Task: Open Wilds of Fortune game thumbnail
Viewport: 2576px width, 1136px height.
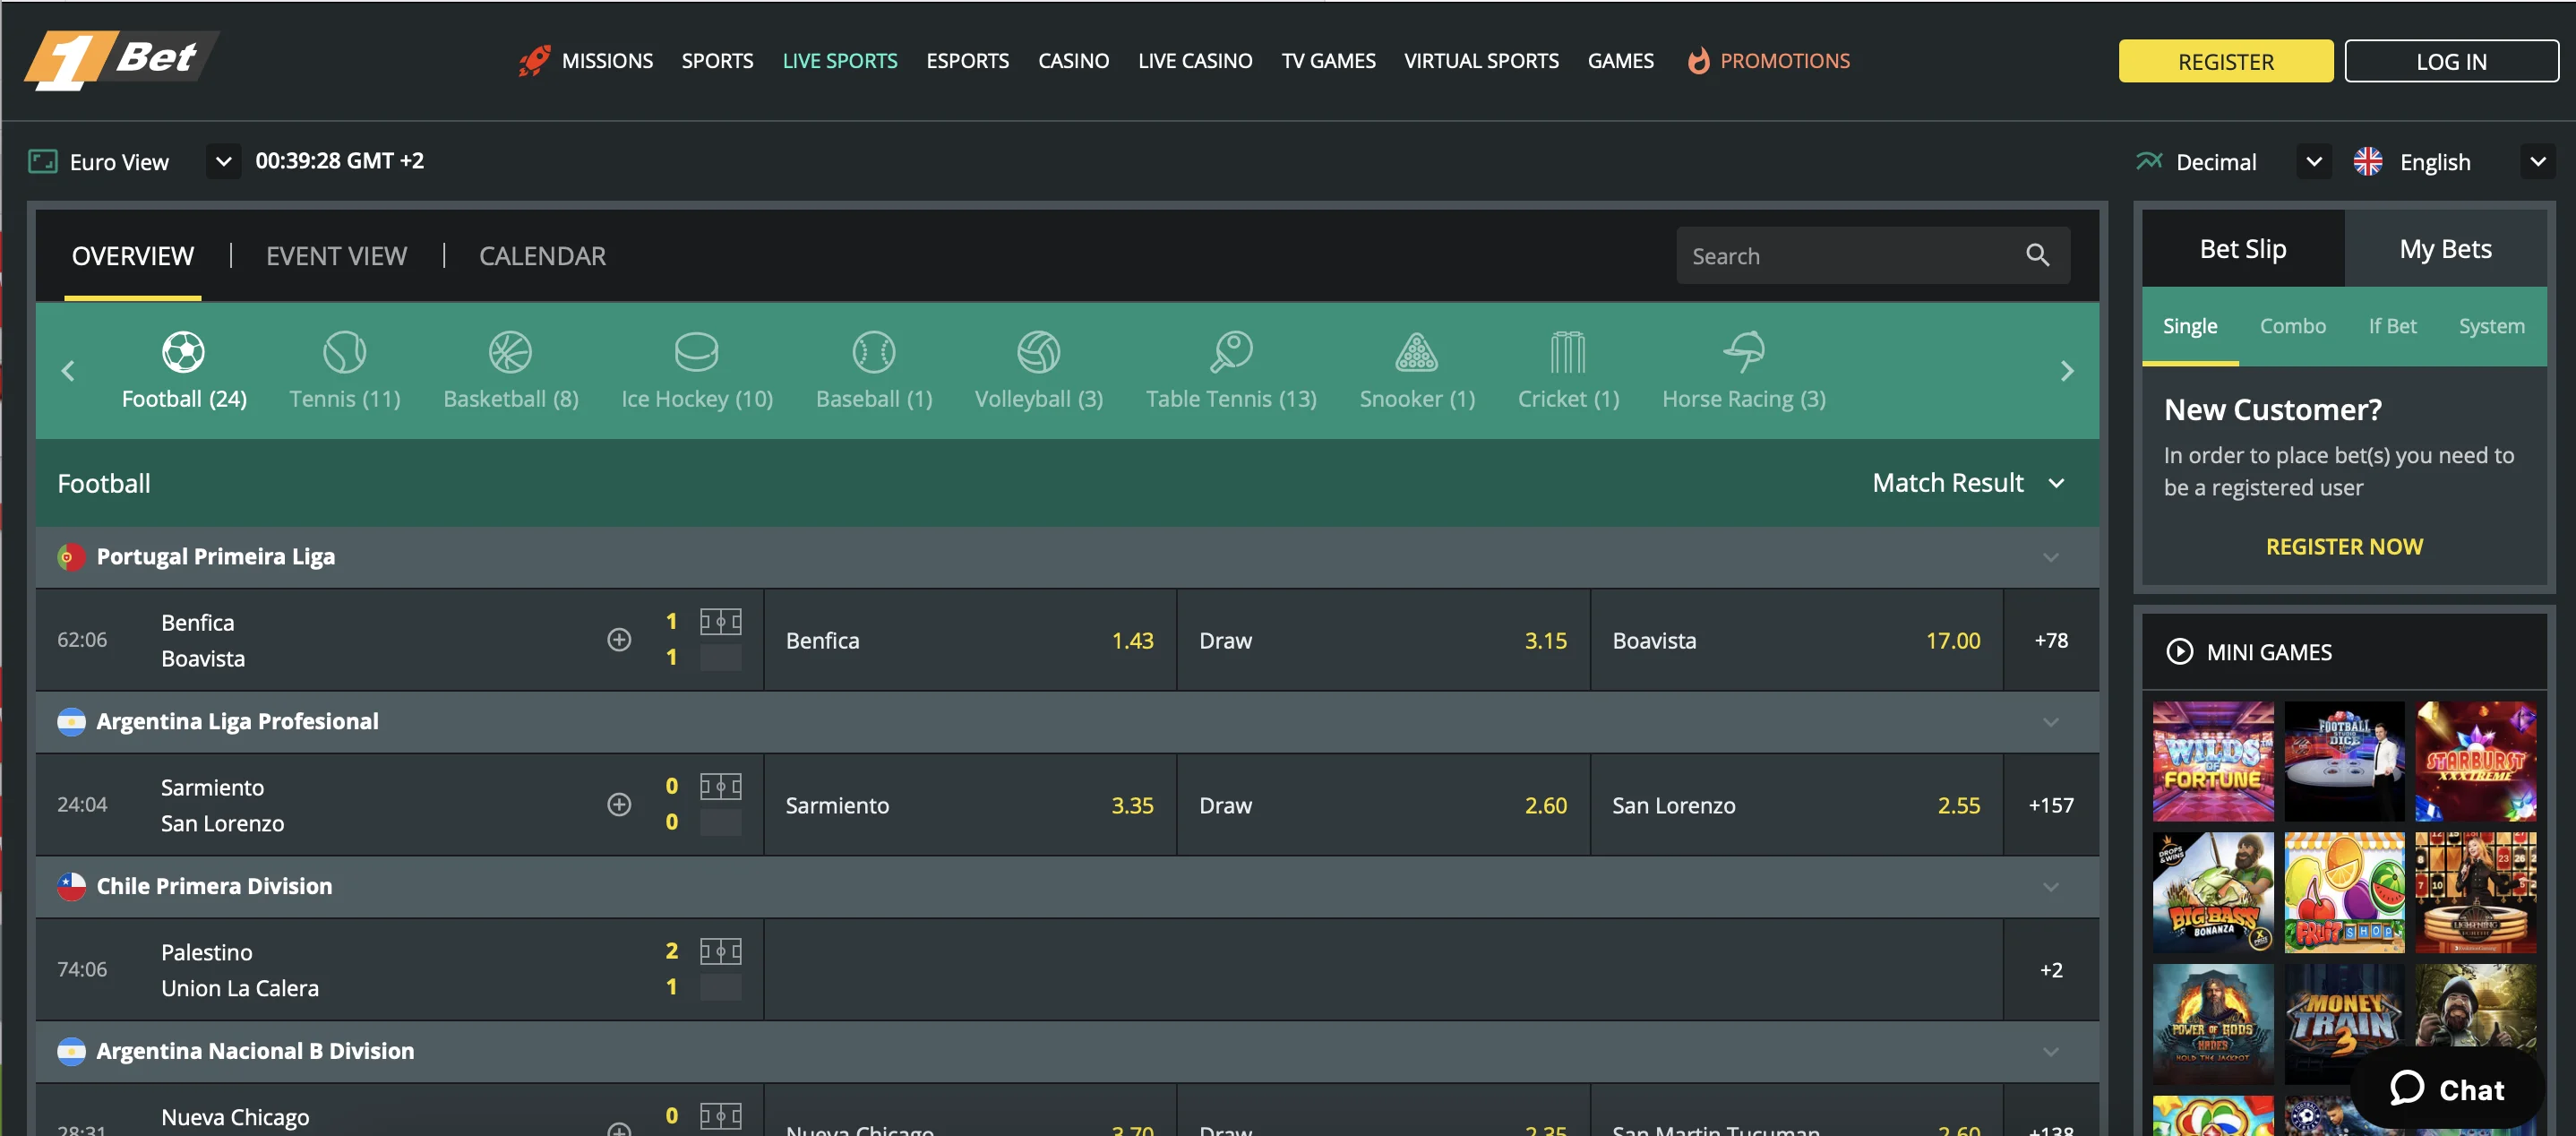Action: [x=2212, y=761]
